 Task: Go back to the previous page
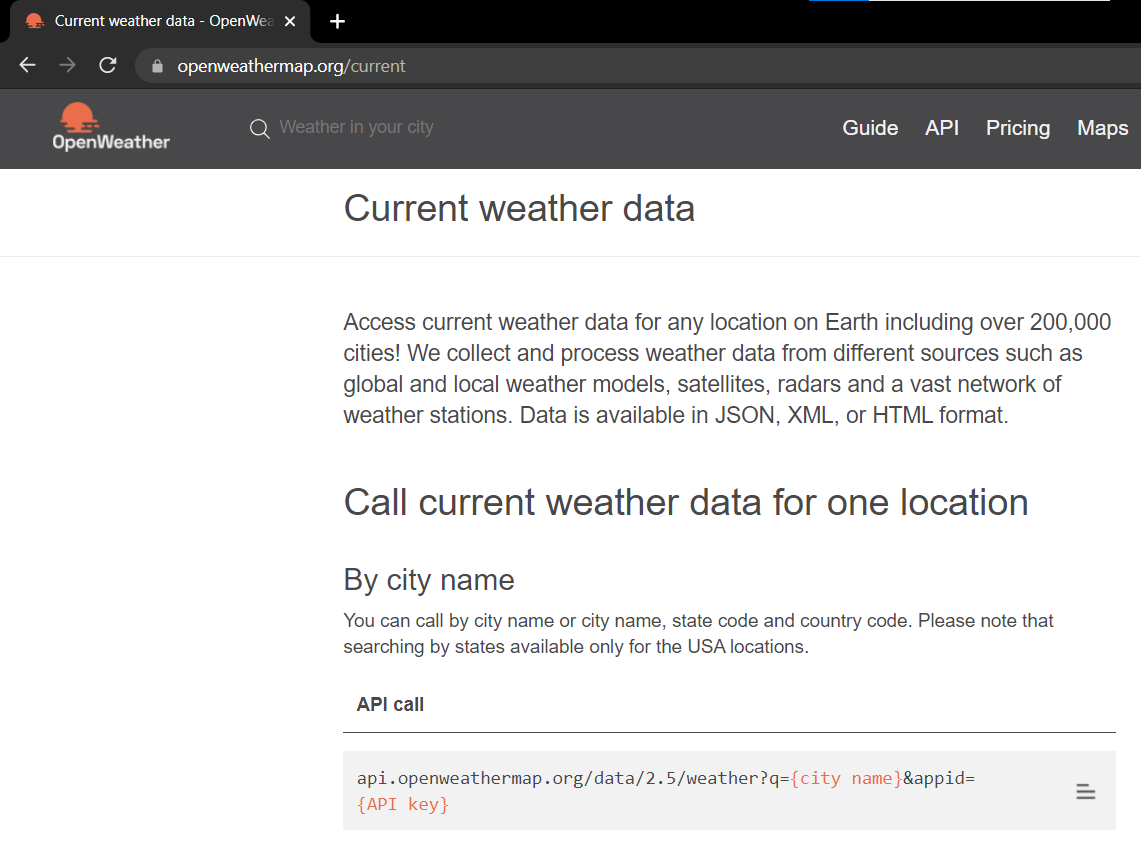28,66
